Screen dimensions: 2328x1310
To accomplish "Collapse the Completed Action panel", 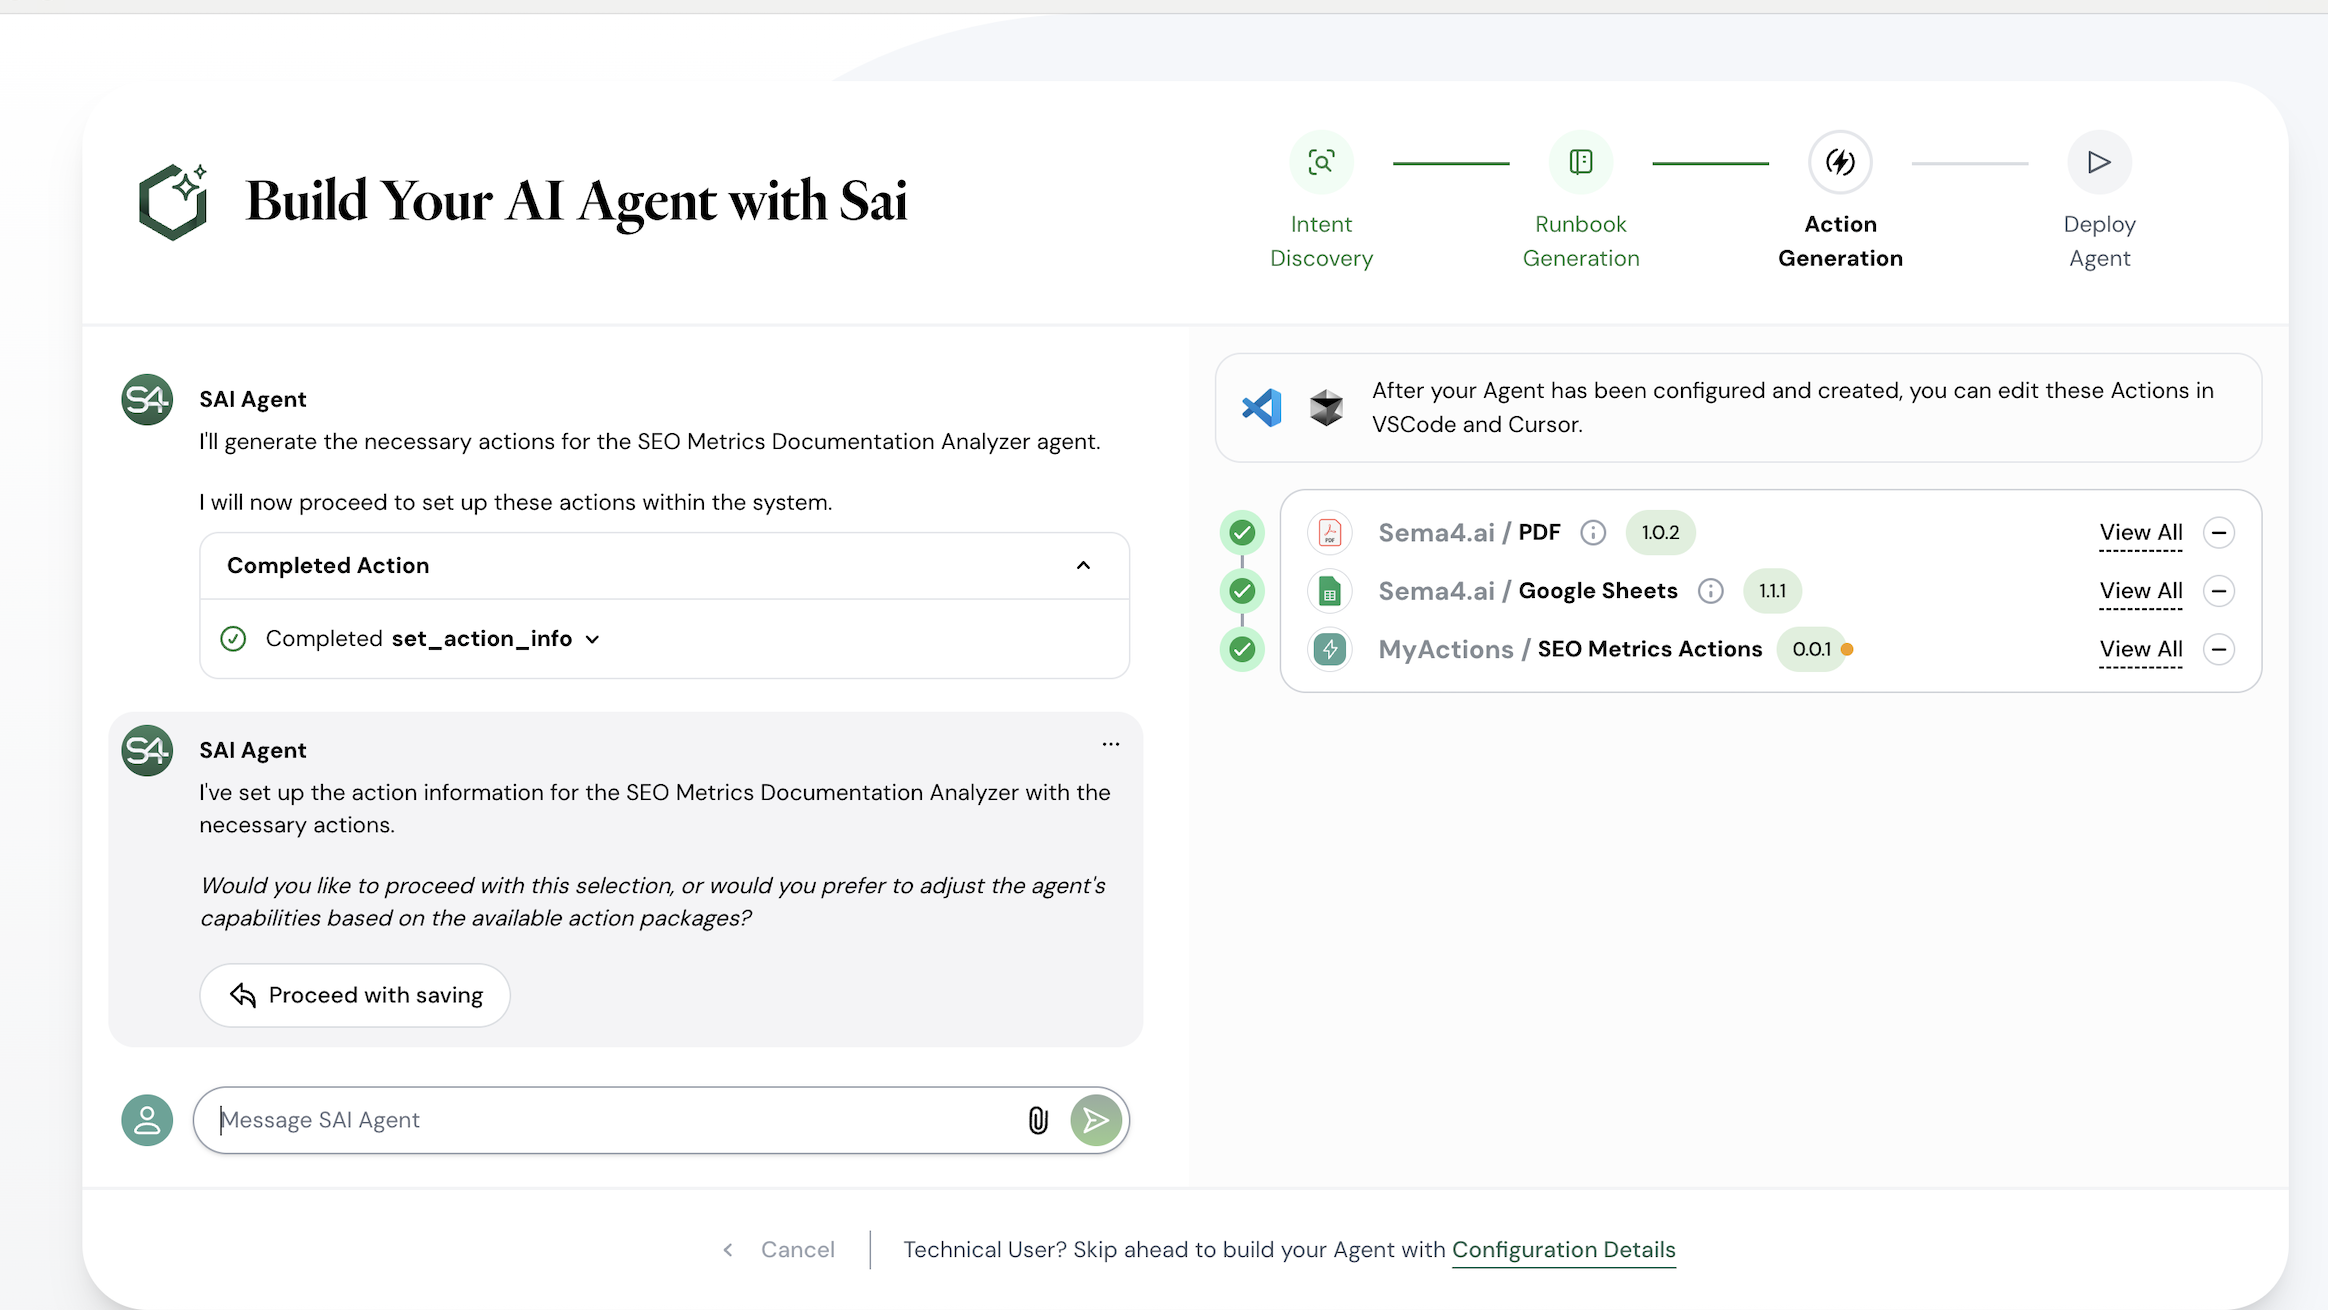I will tap(1083, 566).
